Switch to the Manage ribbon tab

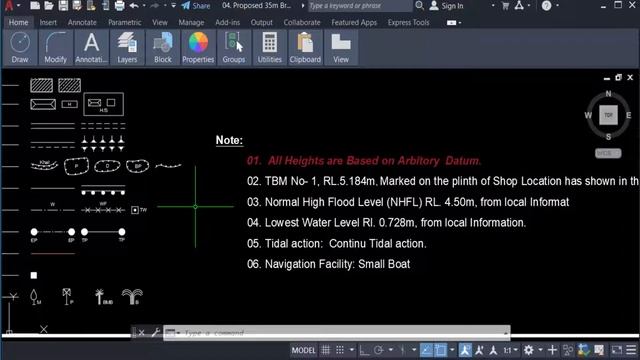(191, 22)
